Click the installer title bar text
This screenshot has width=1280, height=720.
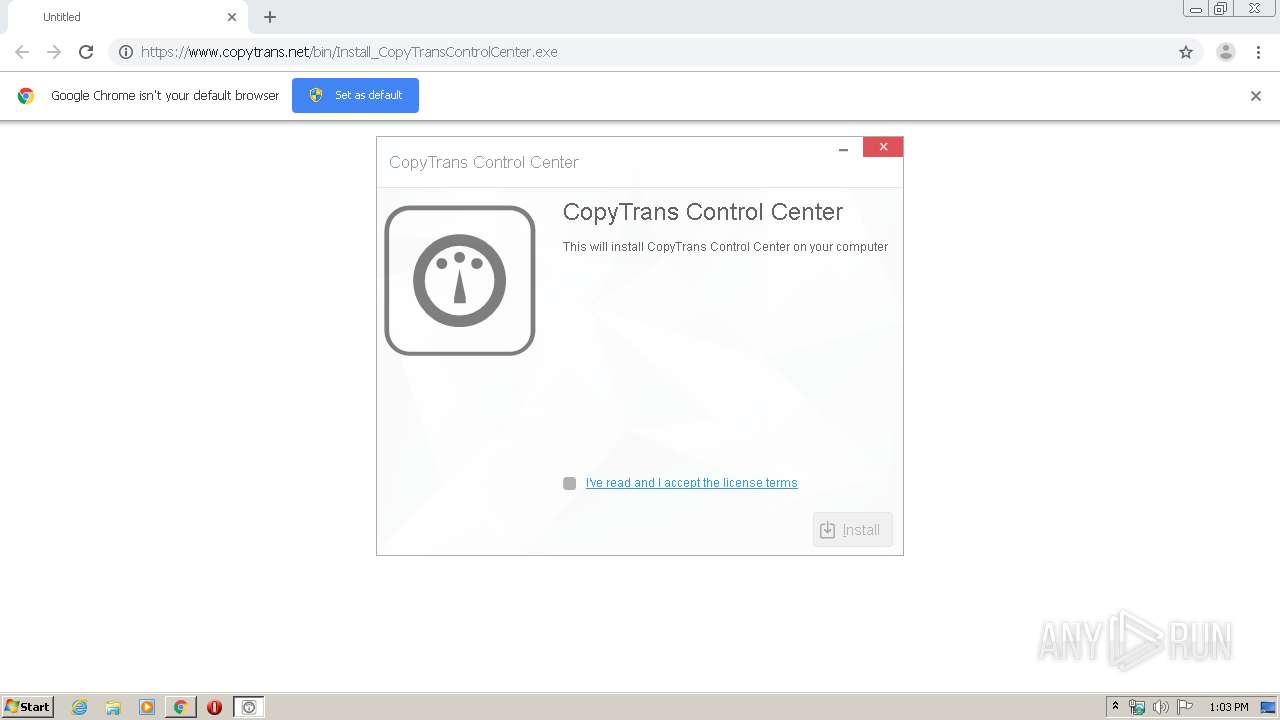coord(484,162)
